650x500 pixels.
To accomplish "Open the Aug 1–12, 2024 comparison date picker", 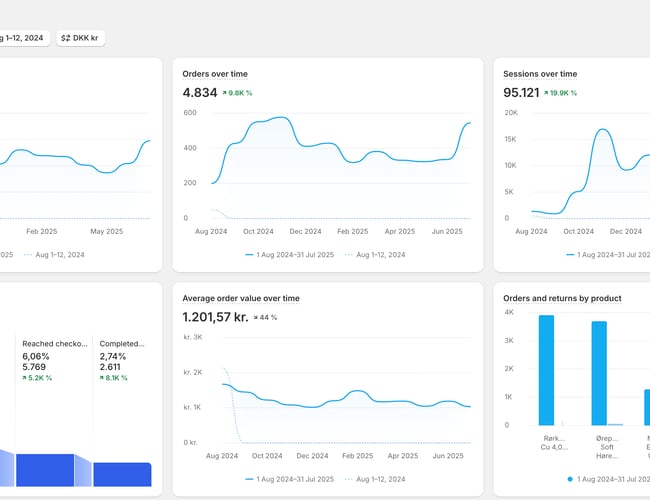I will (22, 38).
